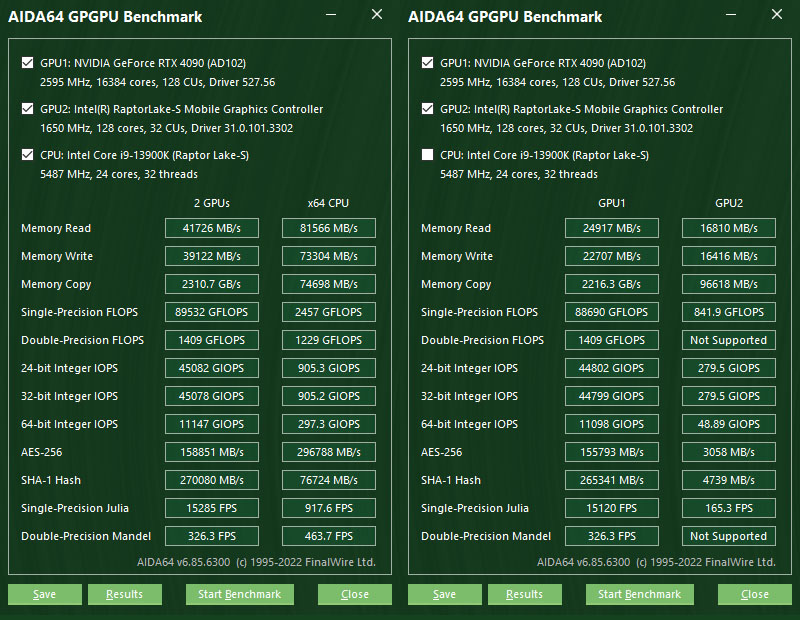Select the 4739 MB/s SHA-1 value
800x620 pixels.
pos(729,481)
